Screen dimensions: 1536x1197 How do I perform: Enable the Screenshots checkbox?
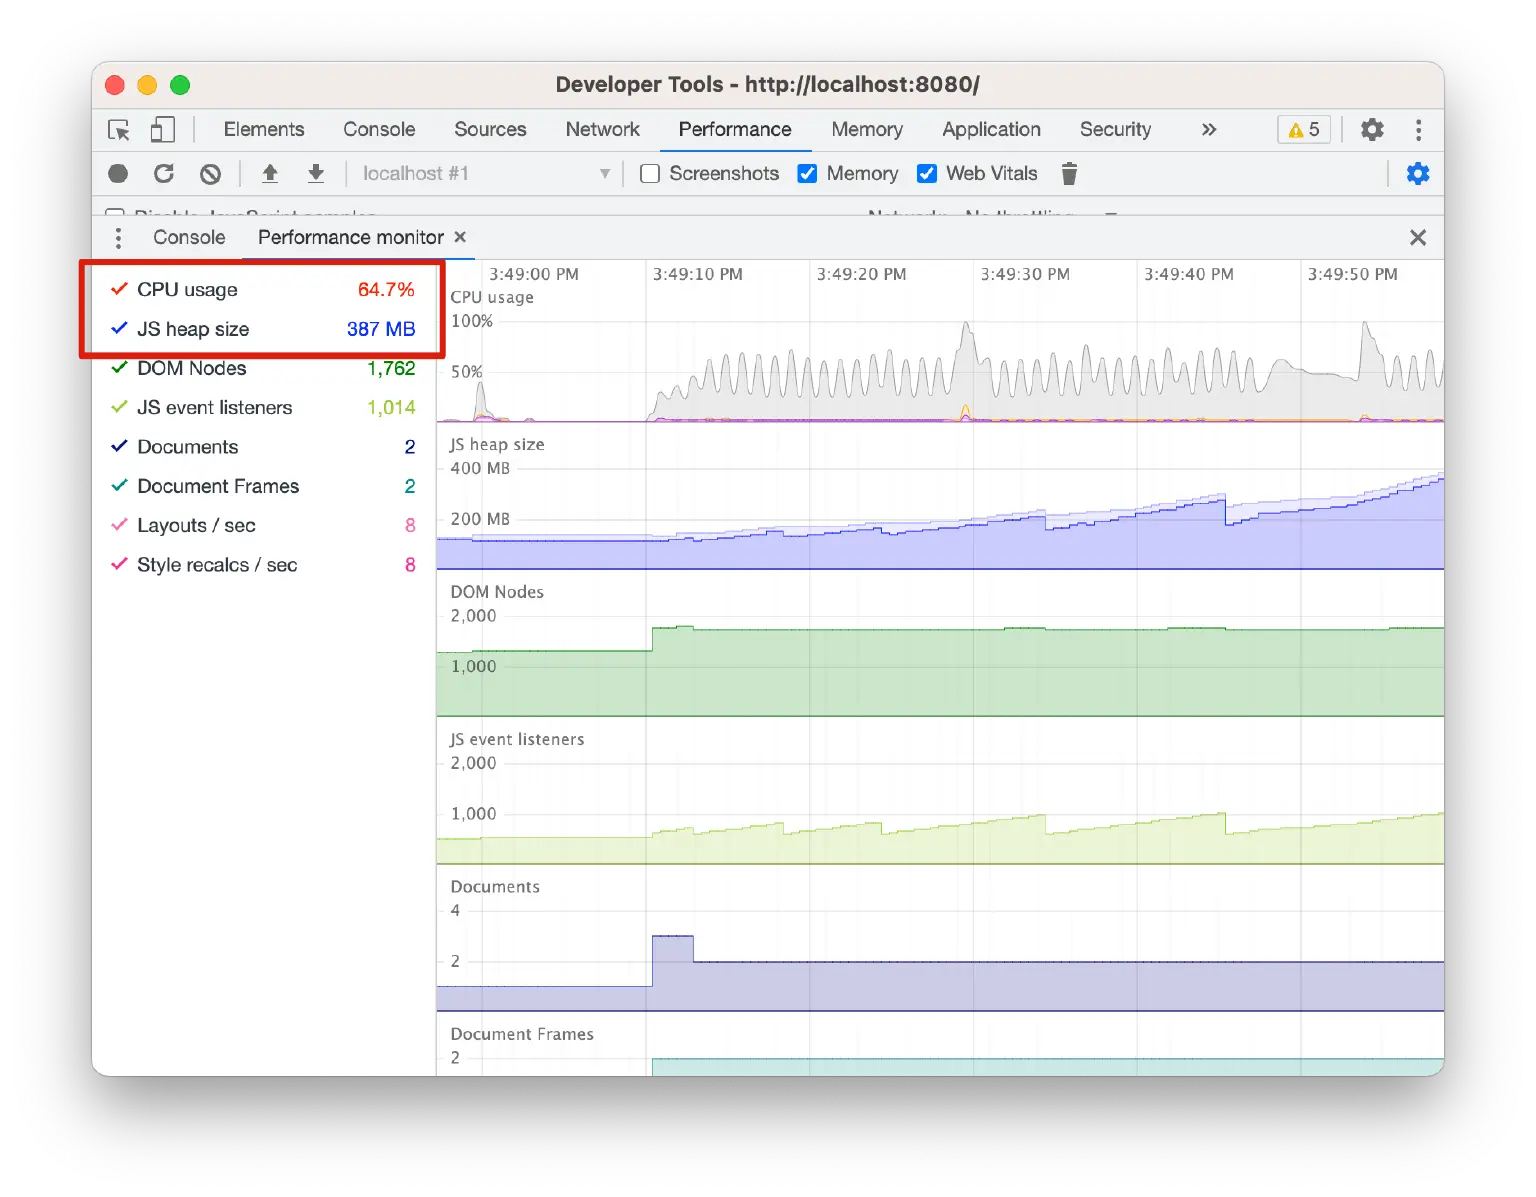tap(650, 174)
